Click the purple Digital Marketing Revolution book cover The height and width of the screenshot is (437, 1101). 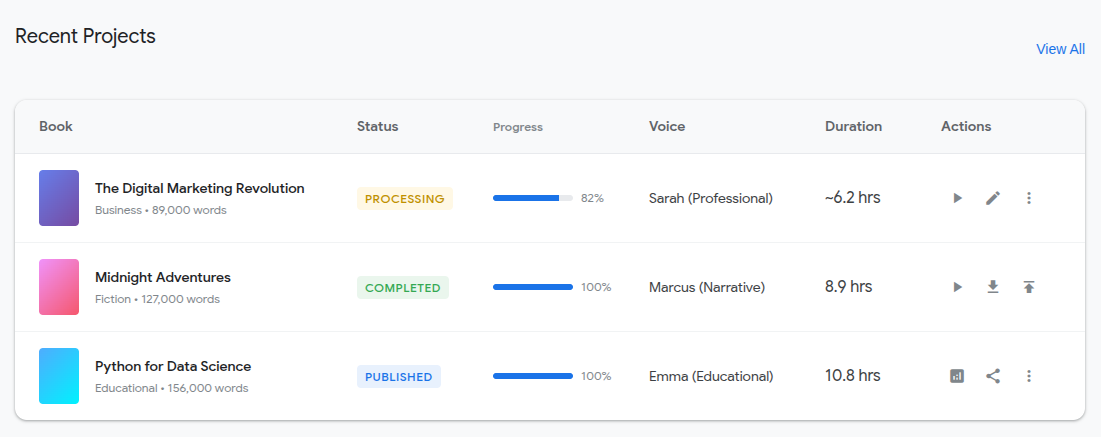coord(59,198)
